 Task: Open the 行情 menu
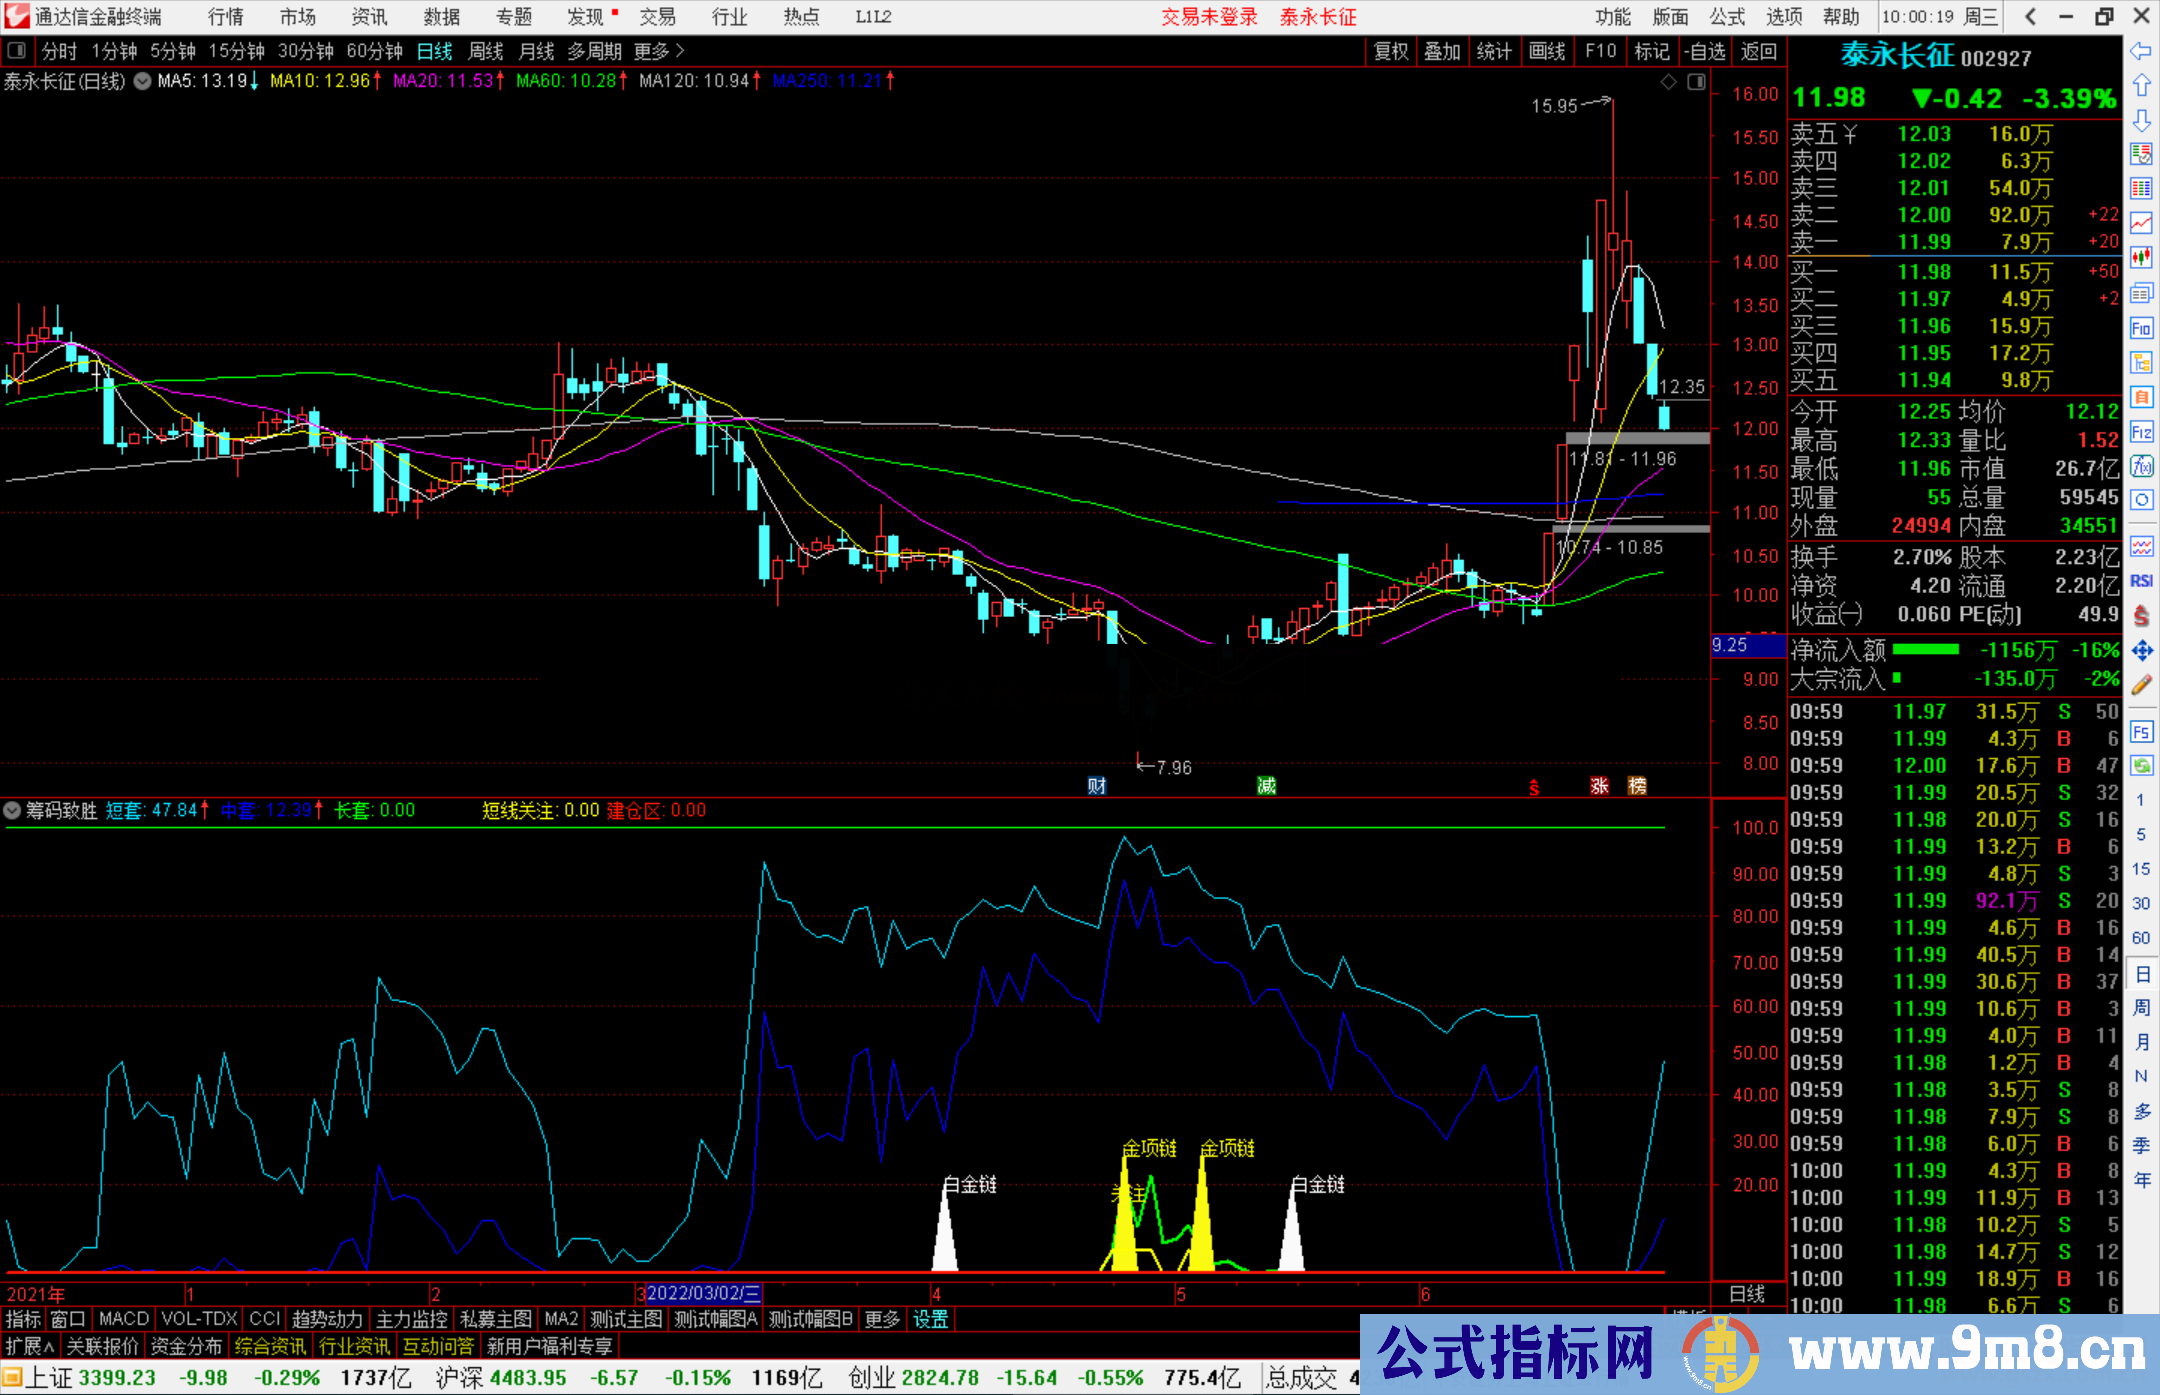click(x=225, y=17)
